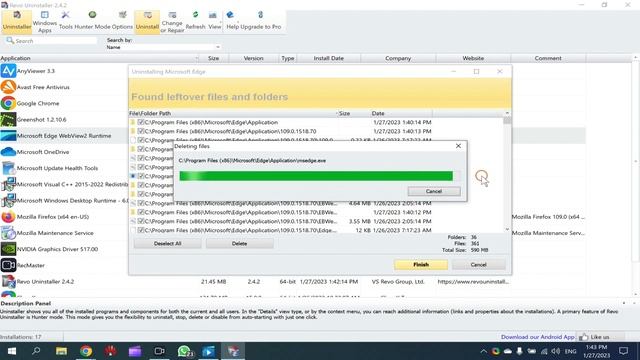Sort by the Install Date column

pyautogui.click(x=329, y=58)
